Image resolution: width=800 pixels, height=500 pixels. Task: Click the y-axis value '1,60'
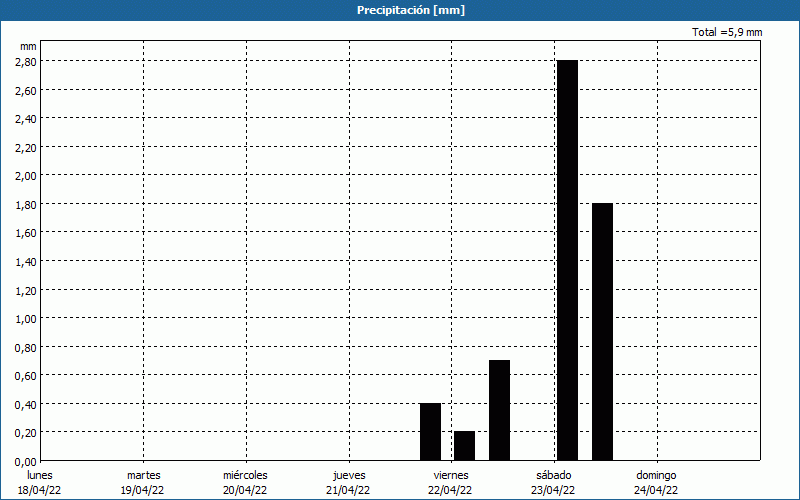click(x=27, y=233)
